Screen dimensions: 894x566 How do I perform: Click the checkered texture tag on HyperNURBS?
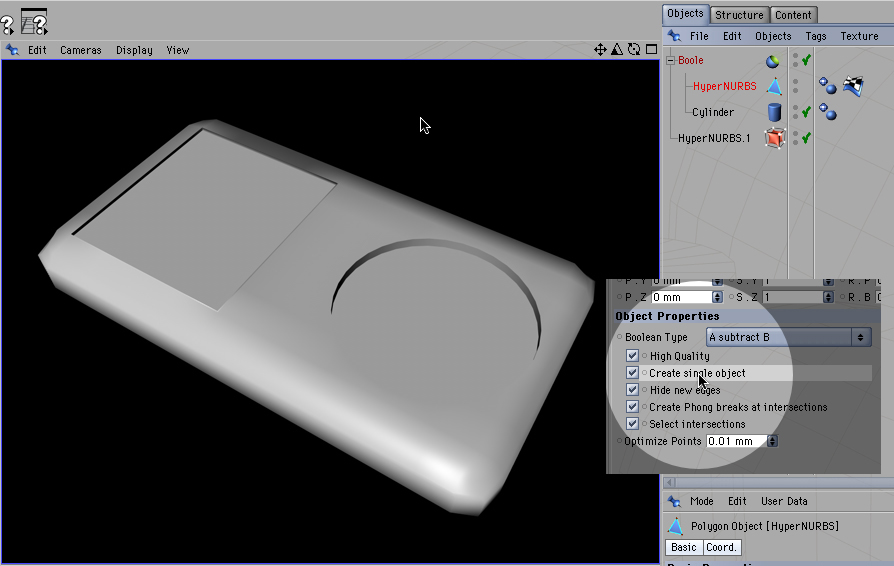click(854, 86)
